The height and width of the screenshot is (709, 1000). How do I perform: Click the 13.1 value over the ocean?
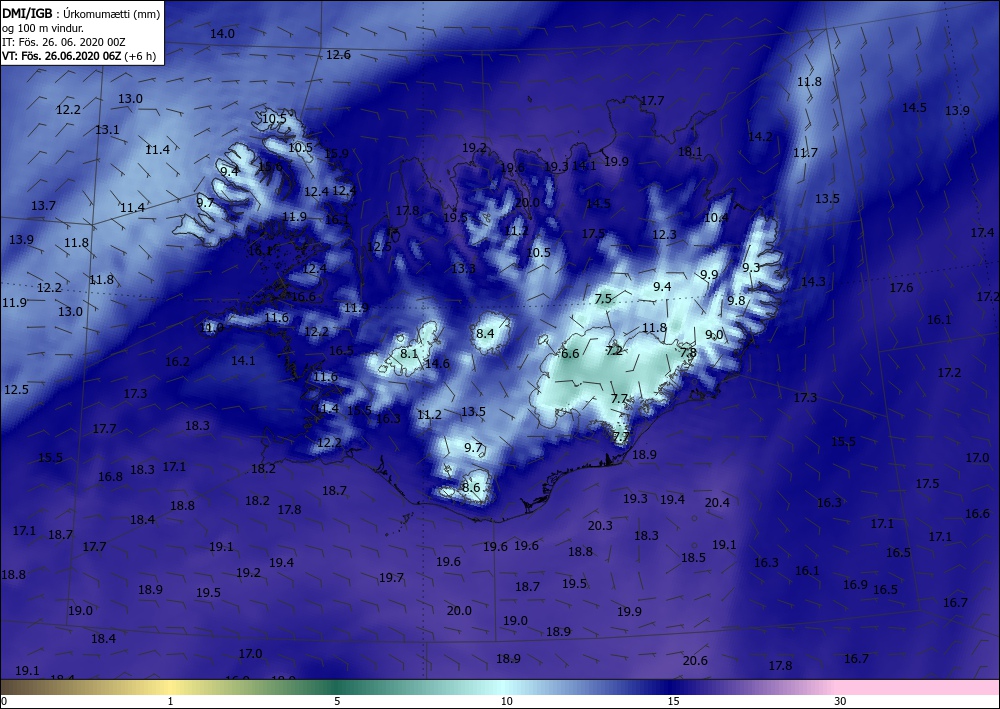click(x=107, y=129)
